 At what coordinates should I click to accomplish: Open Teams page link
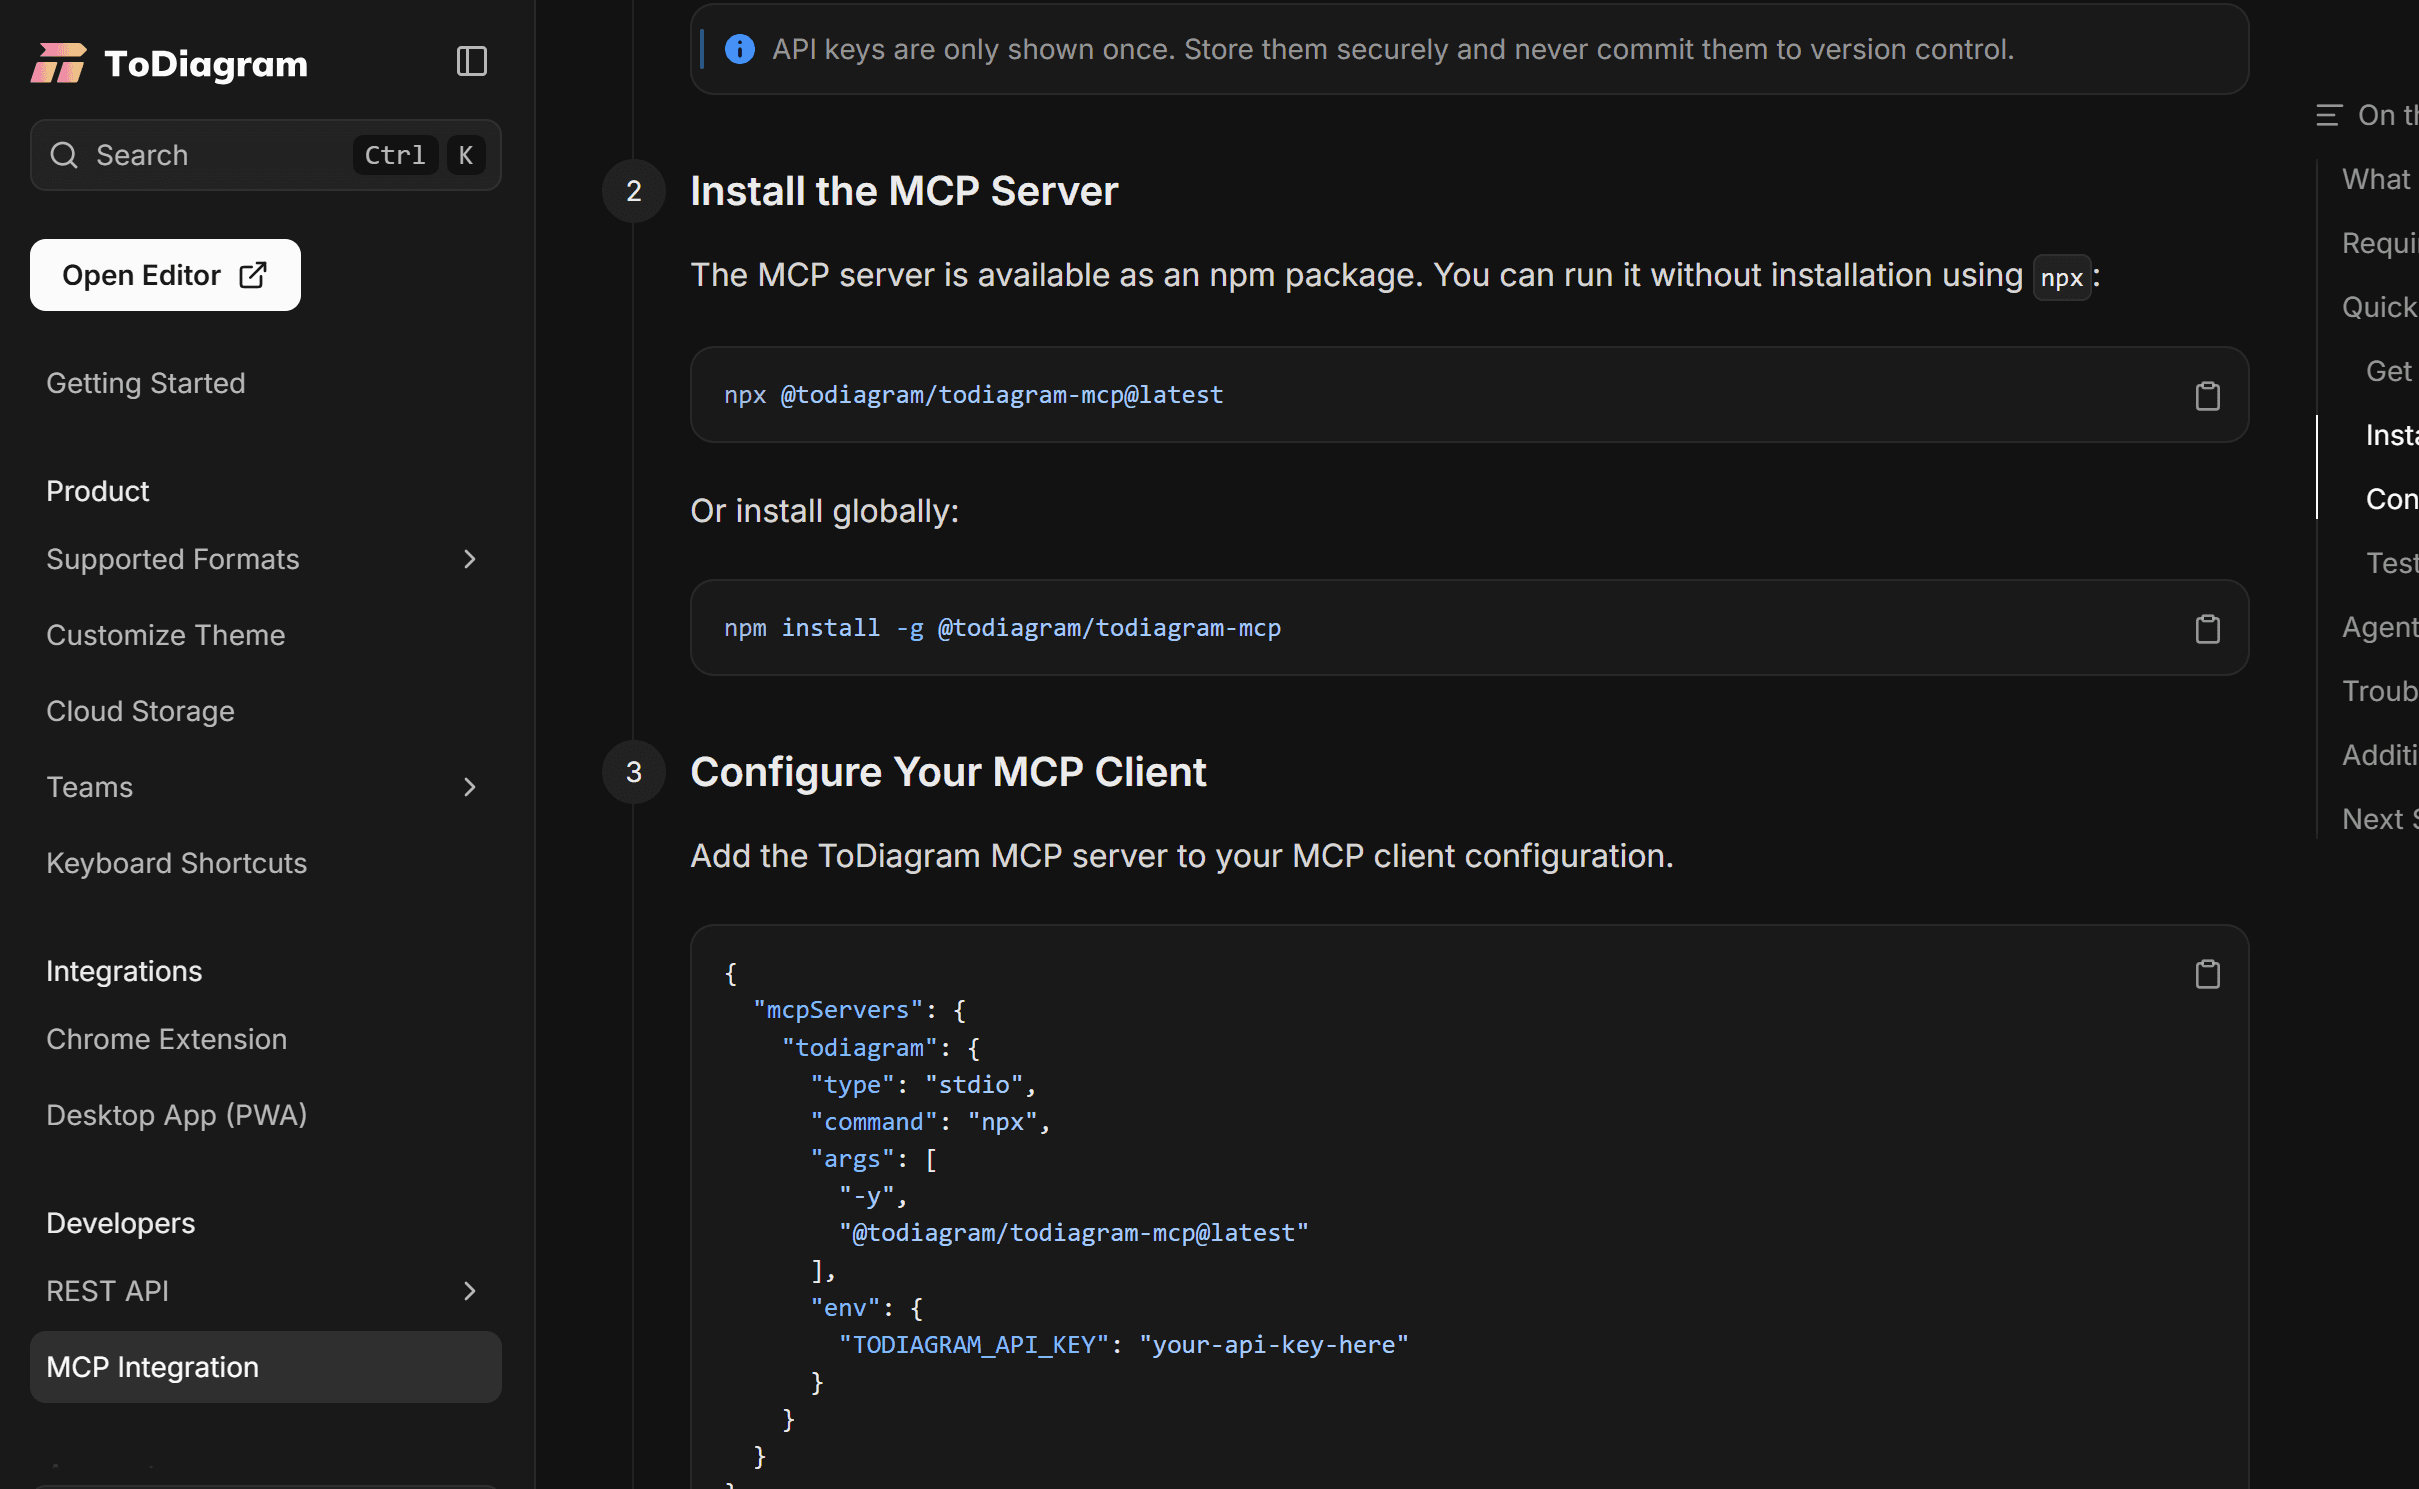(x=89, y=787)
